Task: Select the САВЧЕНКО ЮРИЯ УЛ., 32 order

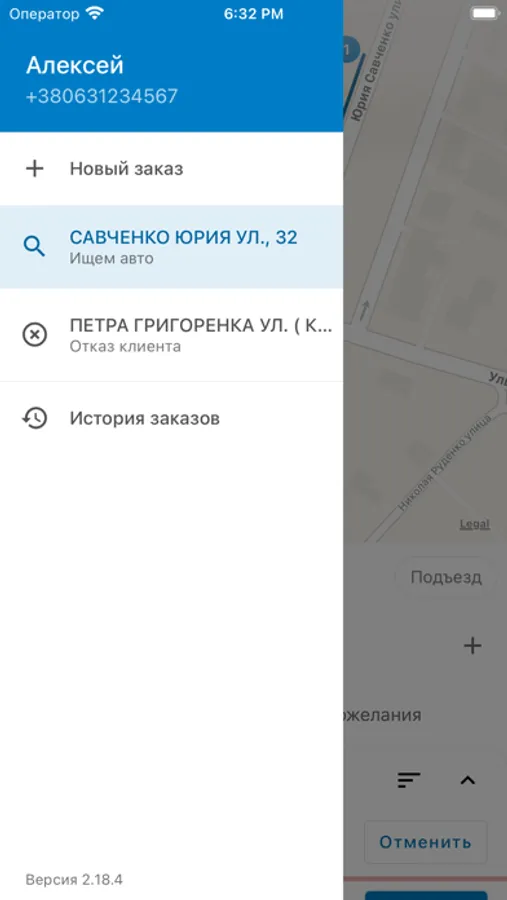Action: pos(172,247)
